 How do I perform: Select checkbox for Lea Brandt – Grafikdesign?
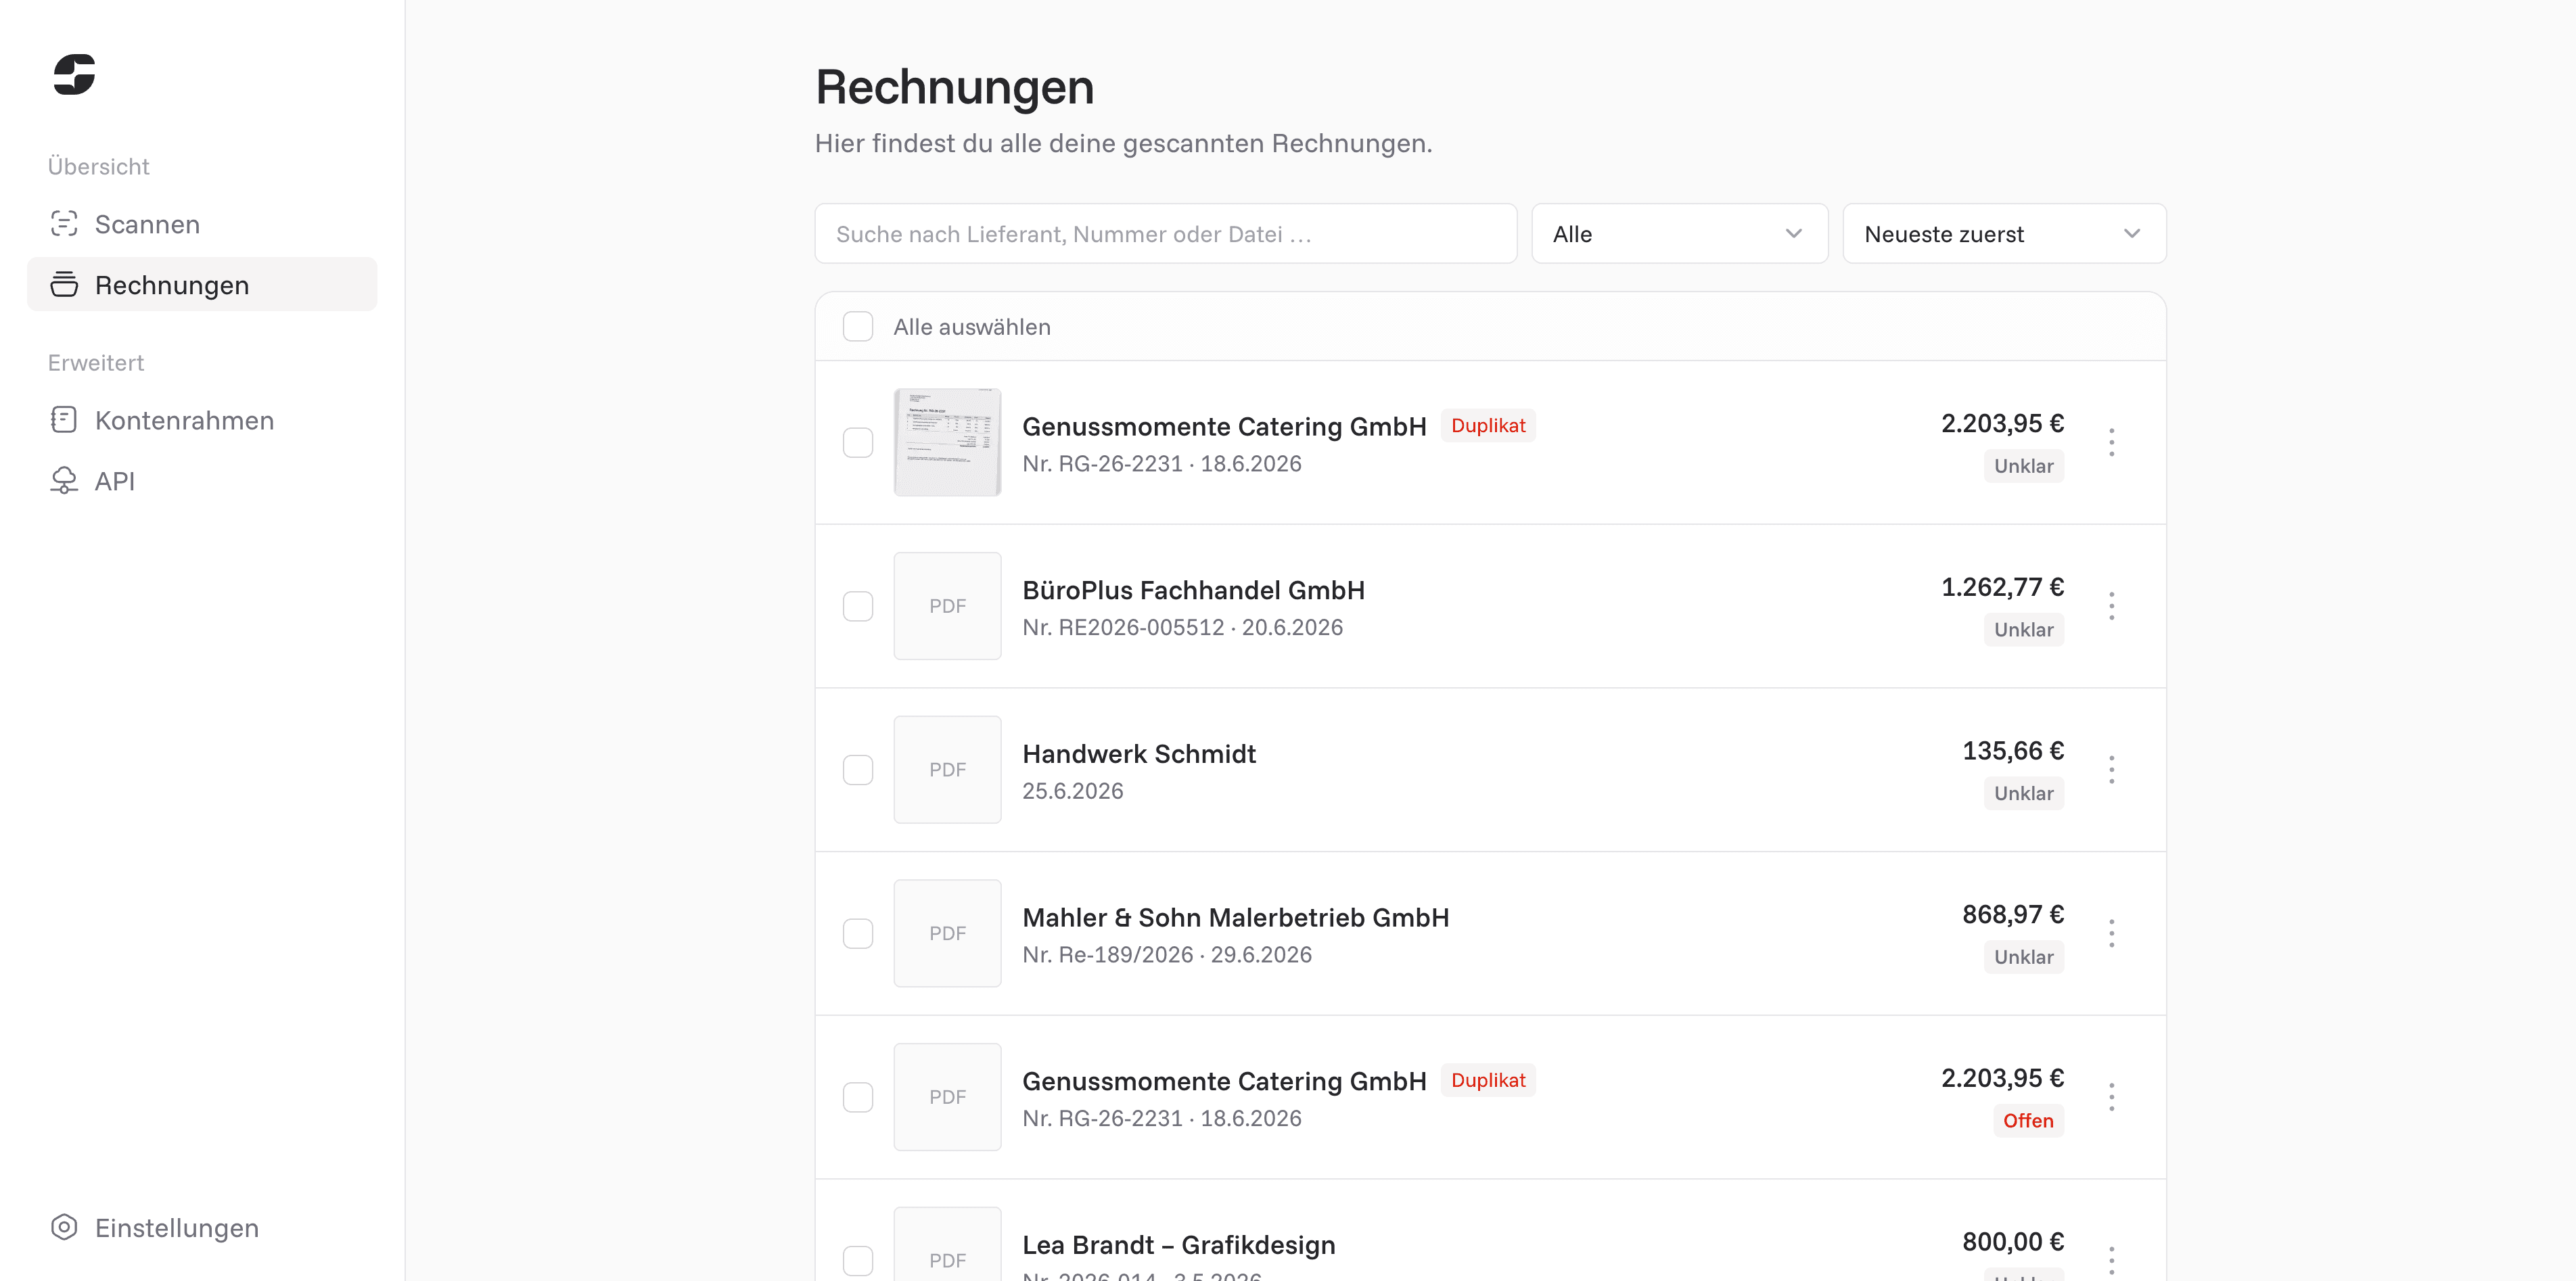858,1260
